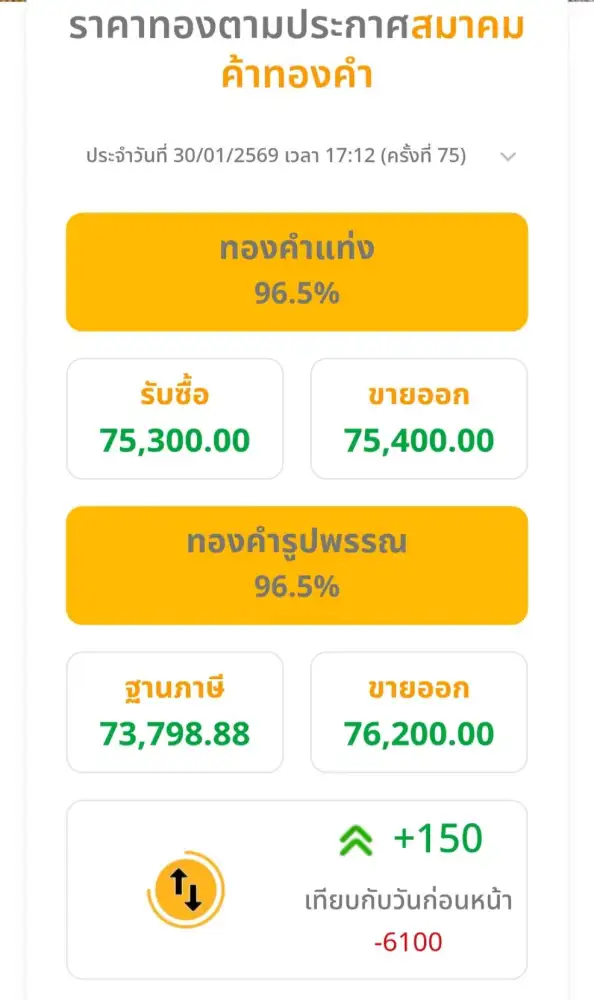Click the 73,798.88 tax base figure
The image size is (594, 1000).
tap(174, 733)
